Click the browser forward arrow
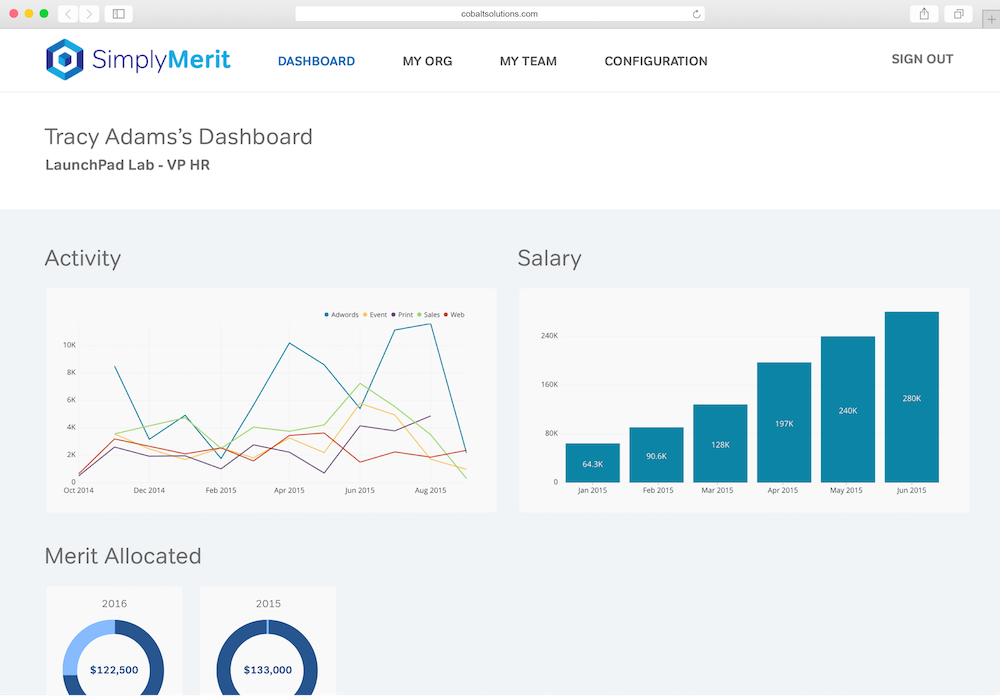Viewport: 1000px width, 696px height. click(x=89, y=14)
